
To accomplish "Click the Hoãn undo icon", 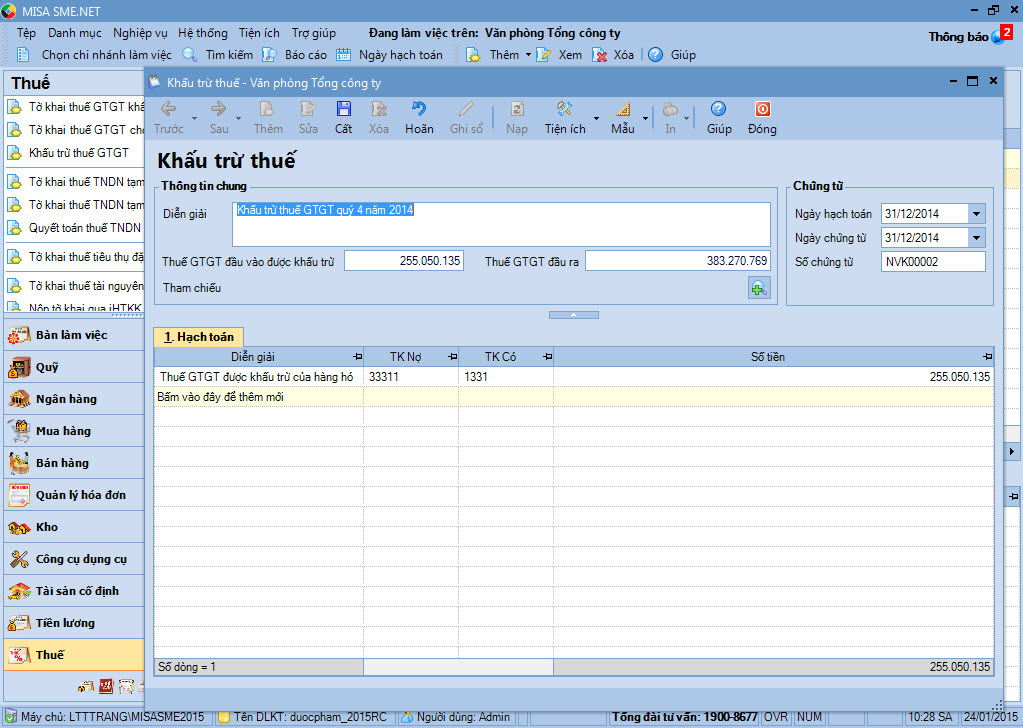I will coord(419,111).
